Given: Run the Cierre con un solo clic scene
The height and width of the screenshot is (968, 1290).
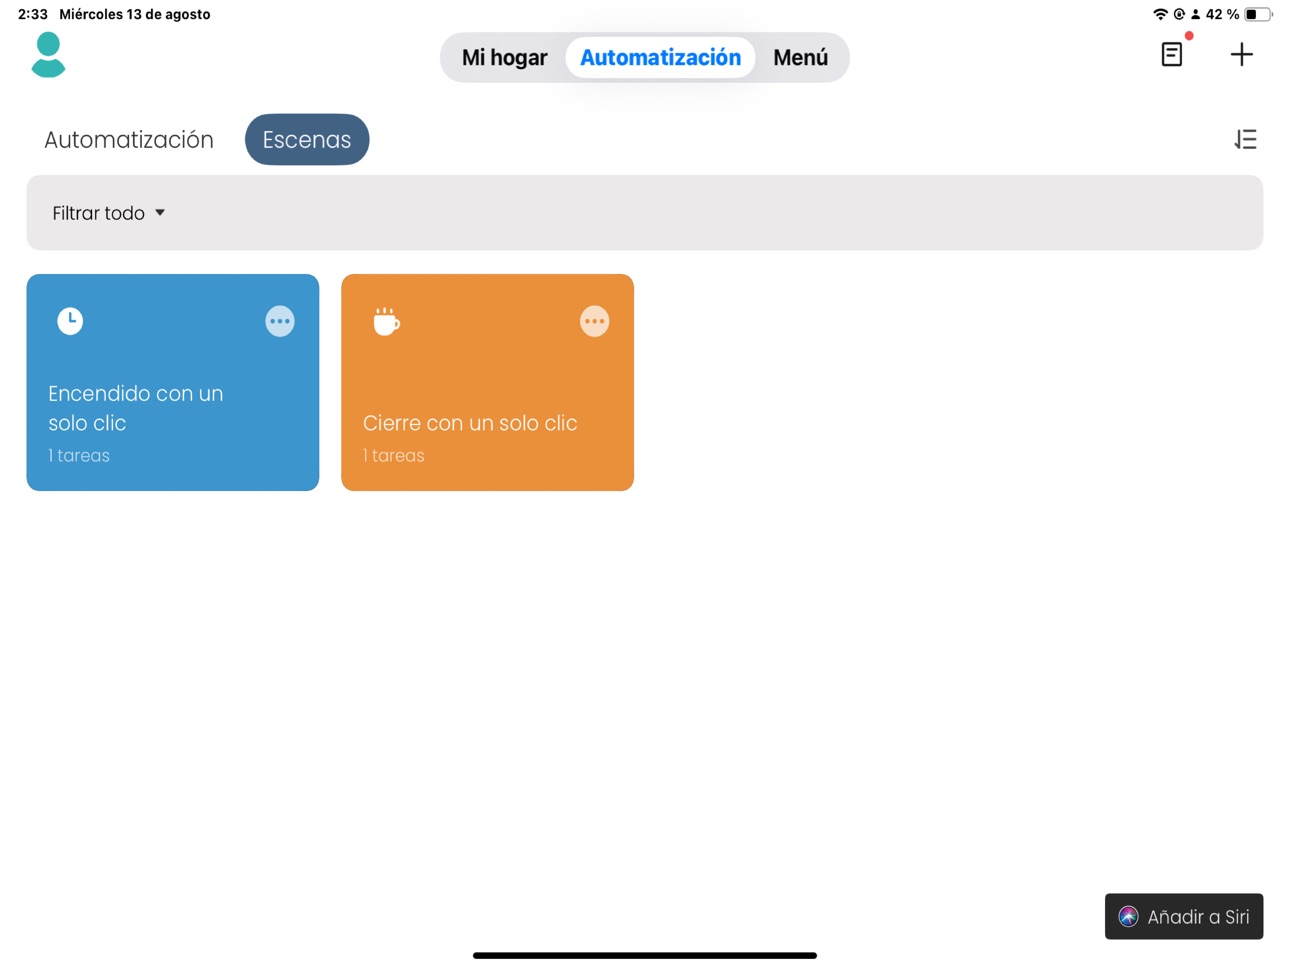Looking at the screenshot, I should pyautogui.click(x=487, y=383).
